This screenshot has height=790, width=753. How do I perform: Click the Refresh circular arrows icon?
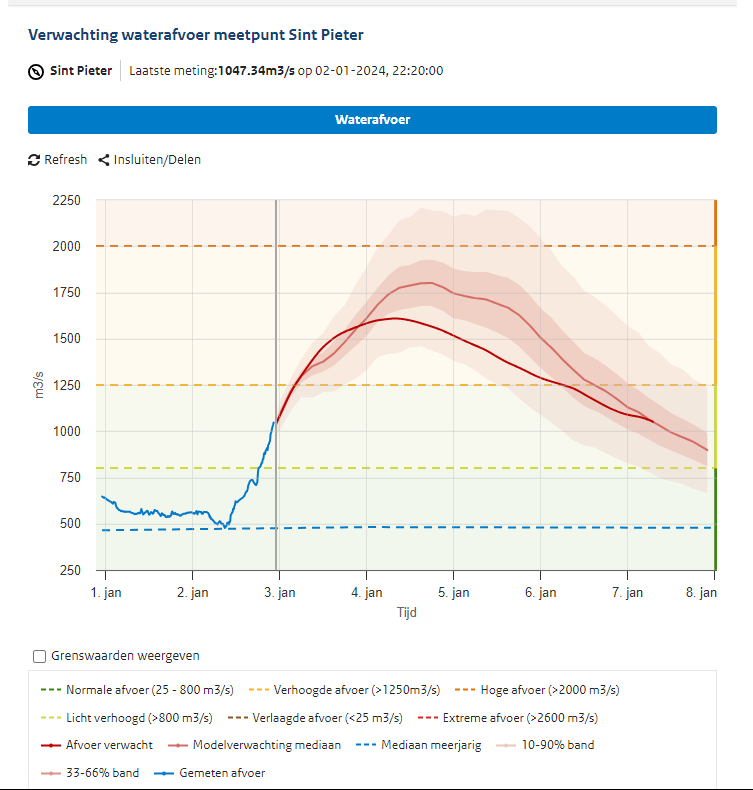(x=34, y=160)
